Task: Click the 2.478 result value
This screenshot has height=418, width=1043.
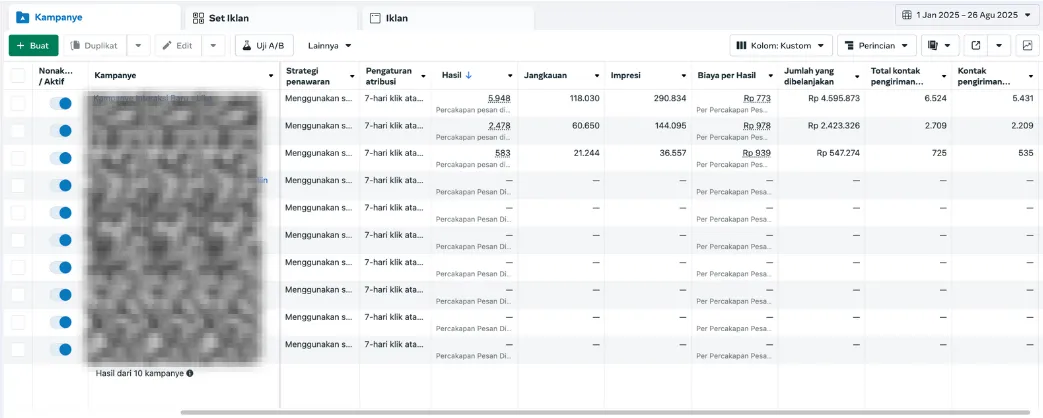Action: 499,126
